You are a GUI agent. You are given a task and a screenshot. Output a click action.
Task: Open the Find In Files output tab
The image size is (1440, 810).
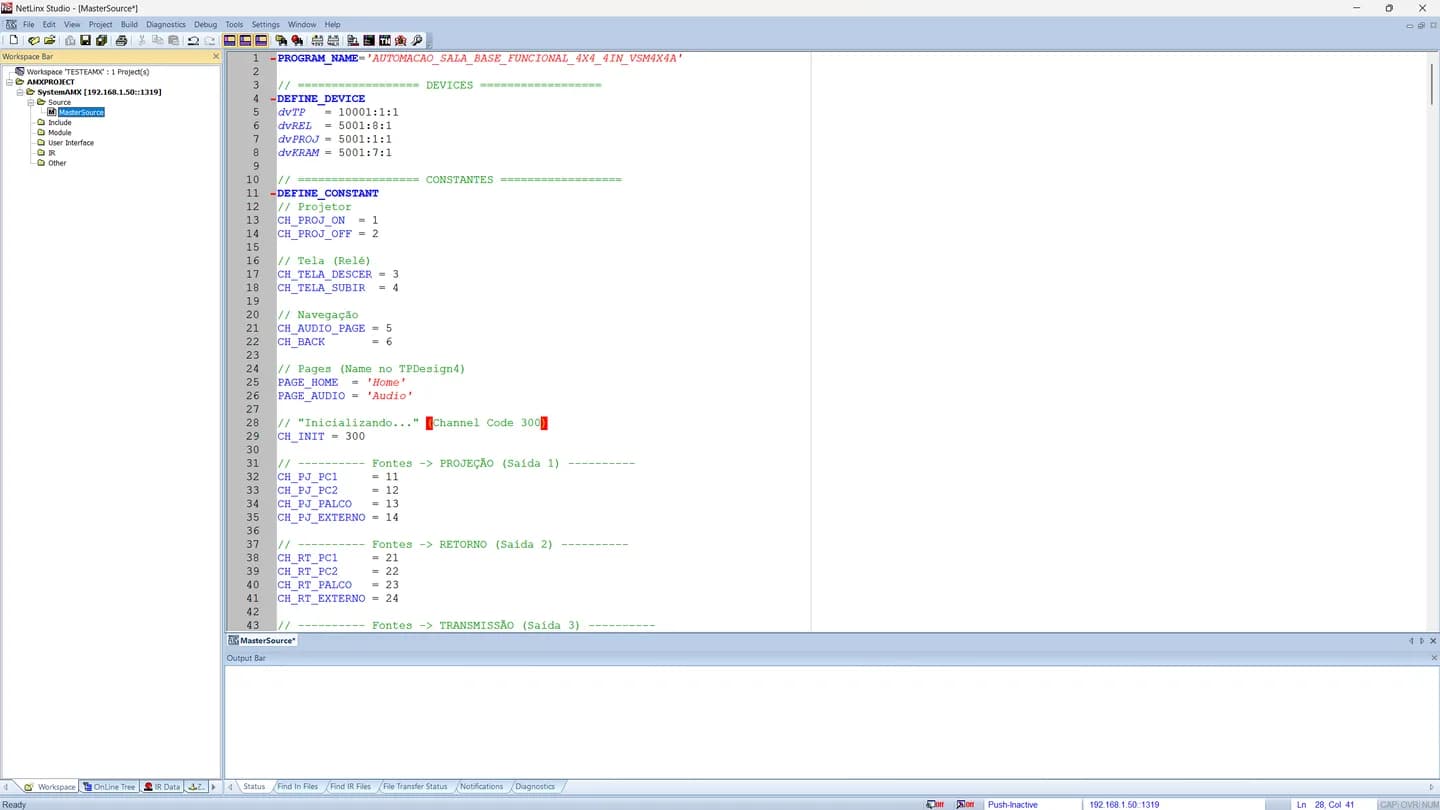tap(298, 786)
